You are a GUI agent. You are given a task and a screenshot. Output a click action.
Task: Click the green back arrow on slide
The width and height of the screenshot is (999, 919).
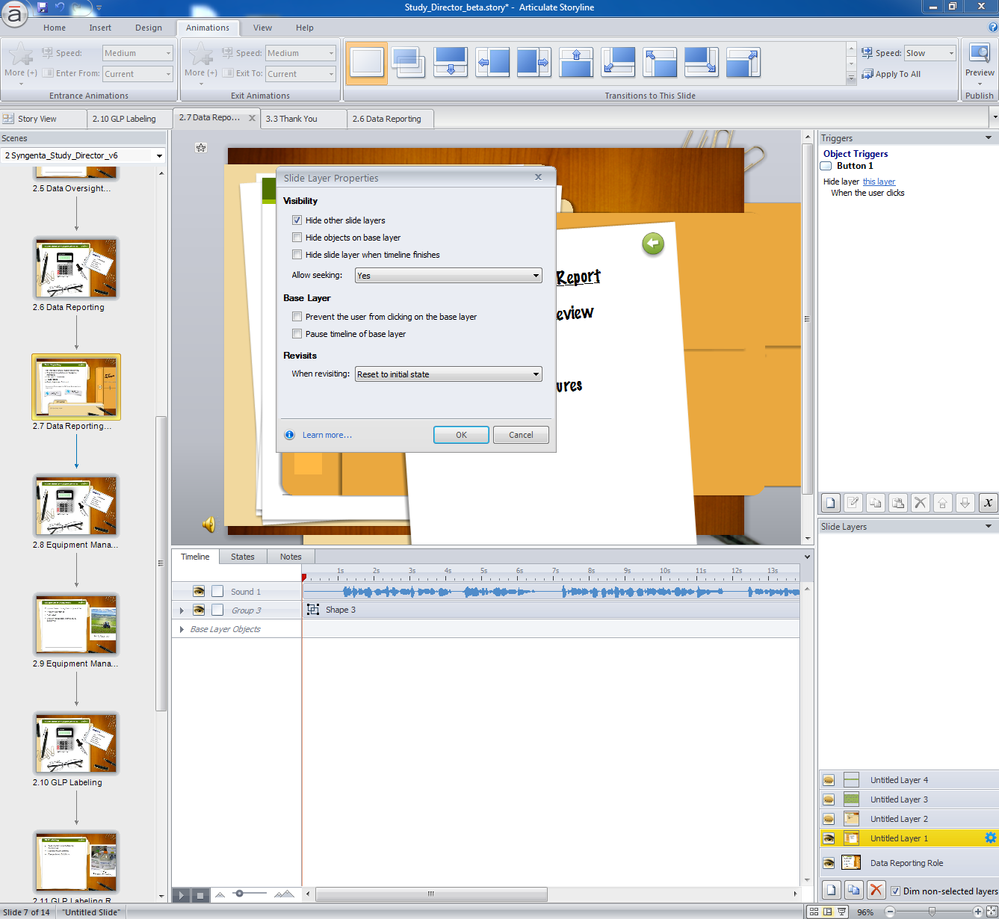point(653,243)
